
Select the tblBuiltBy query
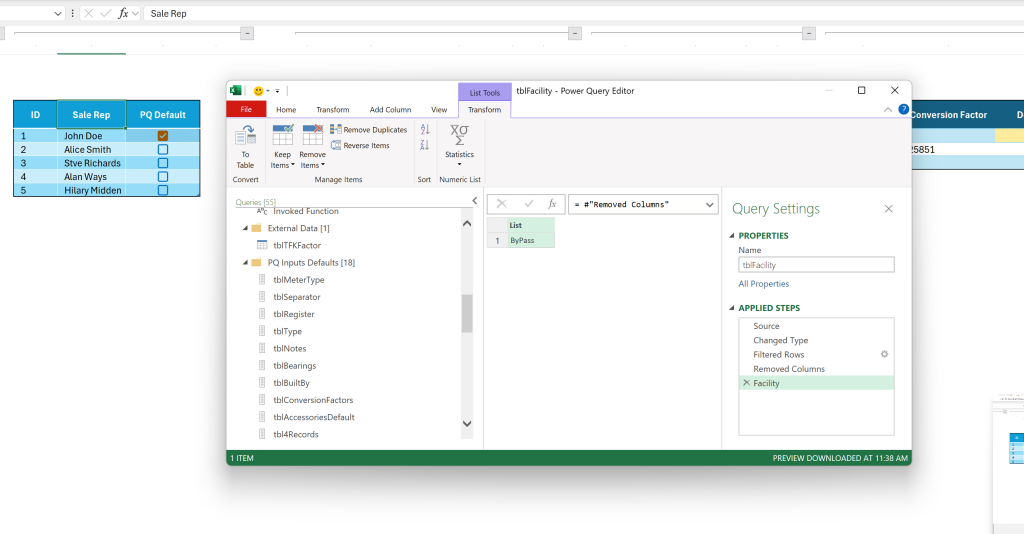click(291, 383)
